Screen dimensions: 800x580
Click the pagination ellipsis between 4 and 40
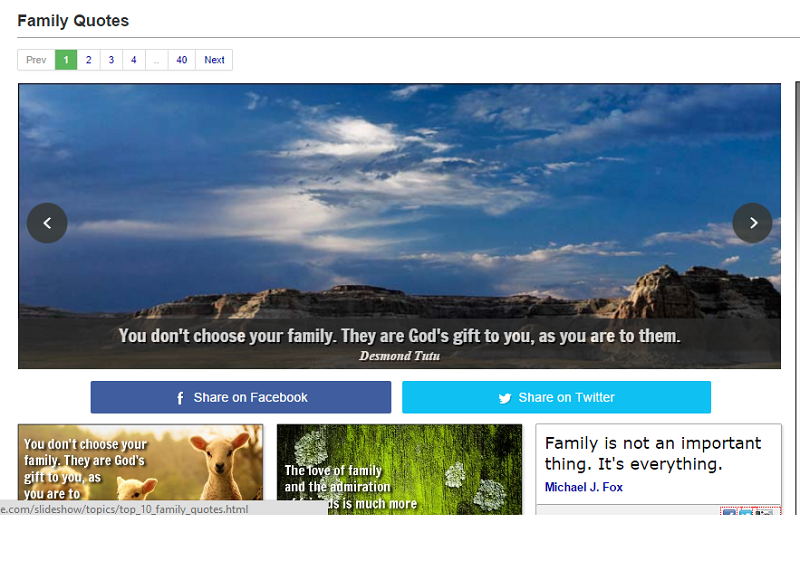point(156,60)
